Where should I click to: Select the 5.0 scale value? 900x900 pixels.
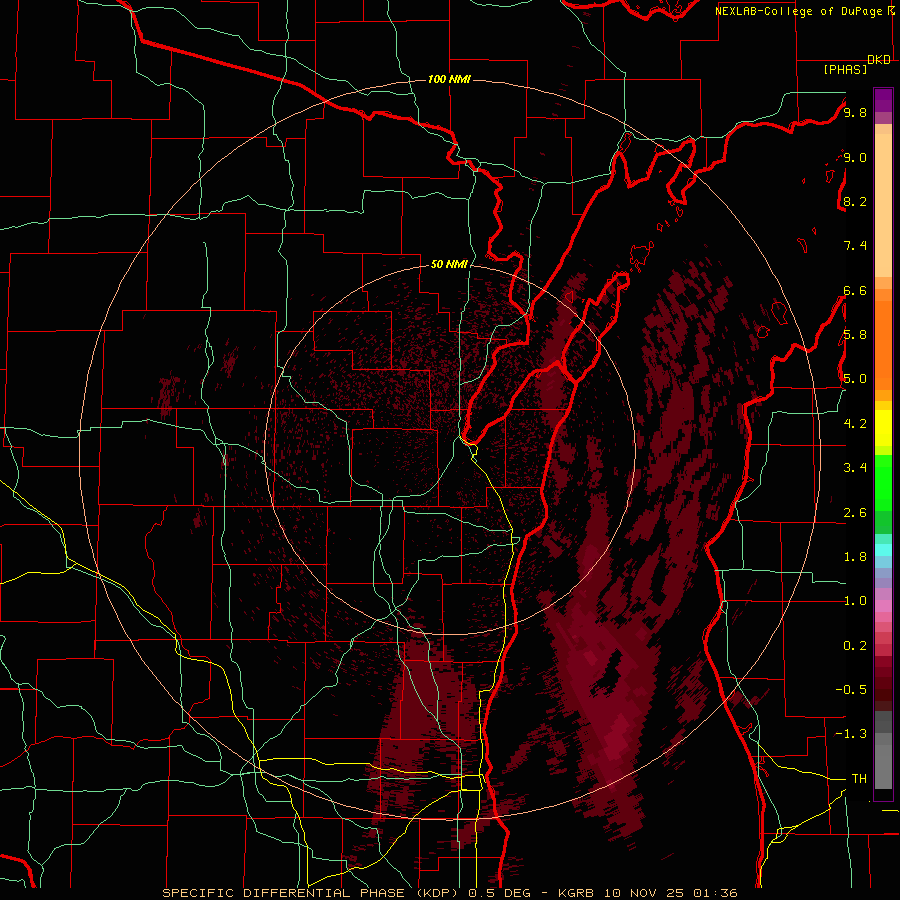[x=855, y=379]
